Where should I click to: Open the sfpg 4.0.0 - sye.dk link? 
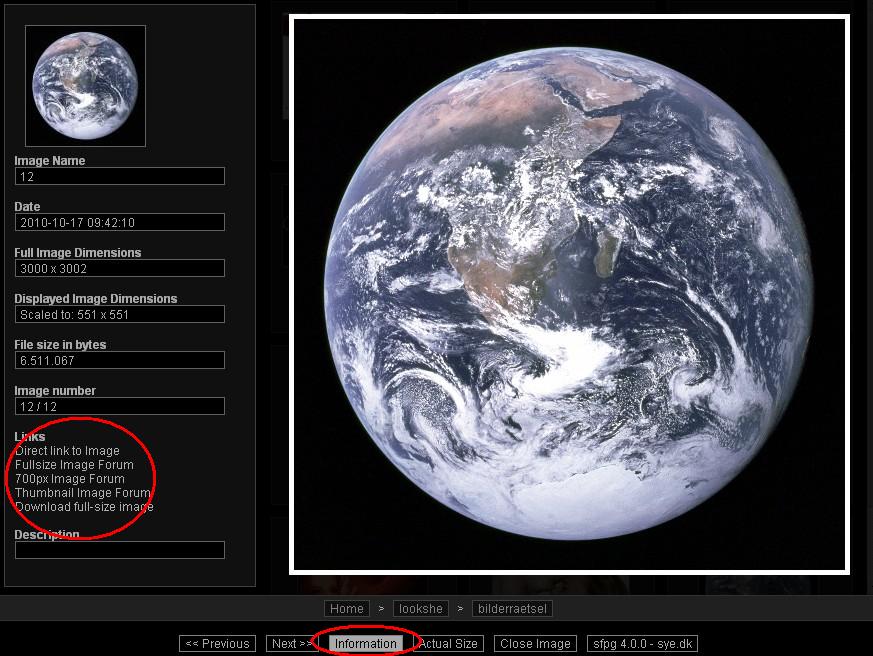643,643
